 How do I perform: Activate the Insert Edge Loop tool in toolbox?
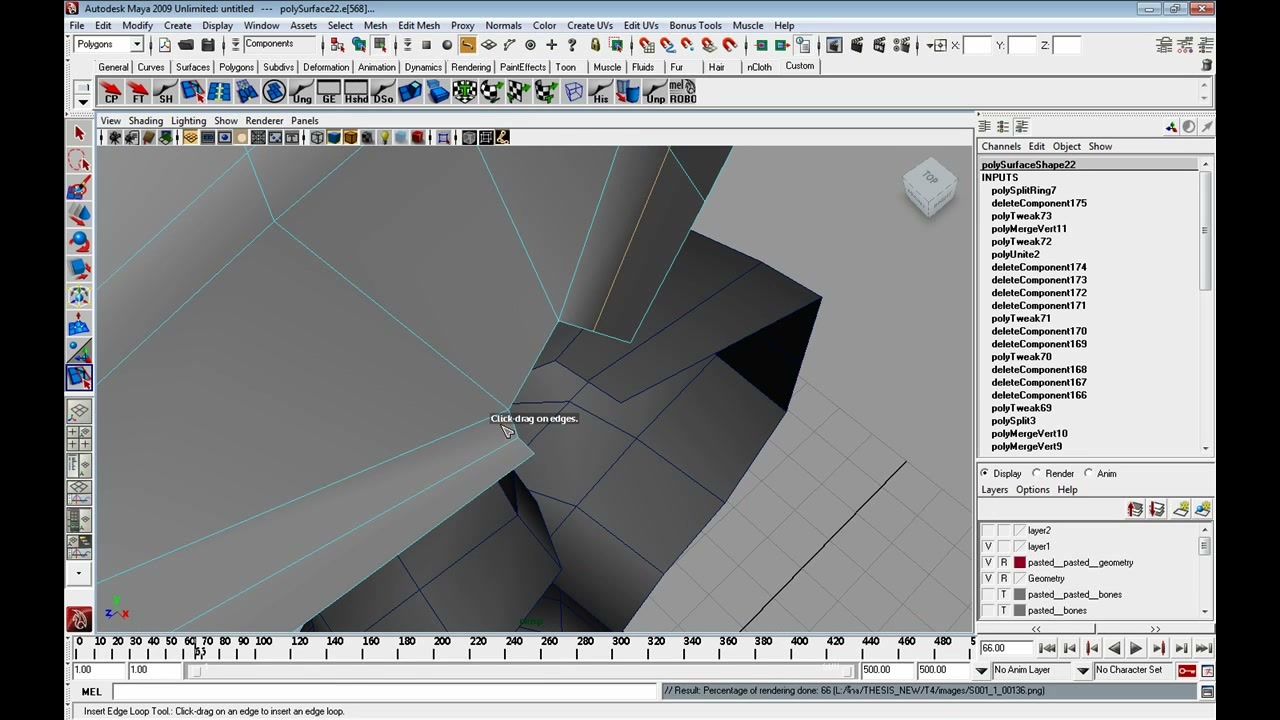(79, 377)
